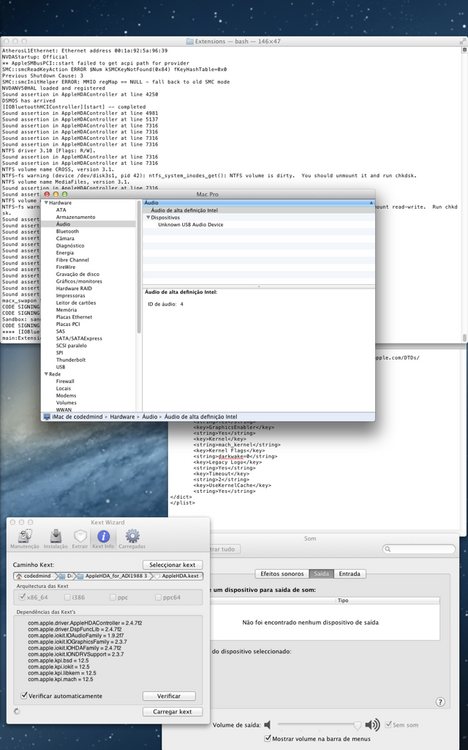This screenshot has width=468, height=750.
Task: Click Hardware segment in Mac Pro path bar
Action: tap(122, 417)
